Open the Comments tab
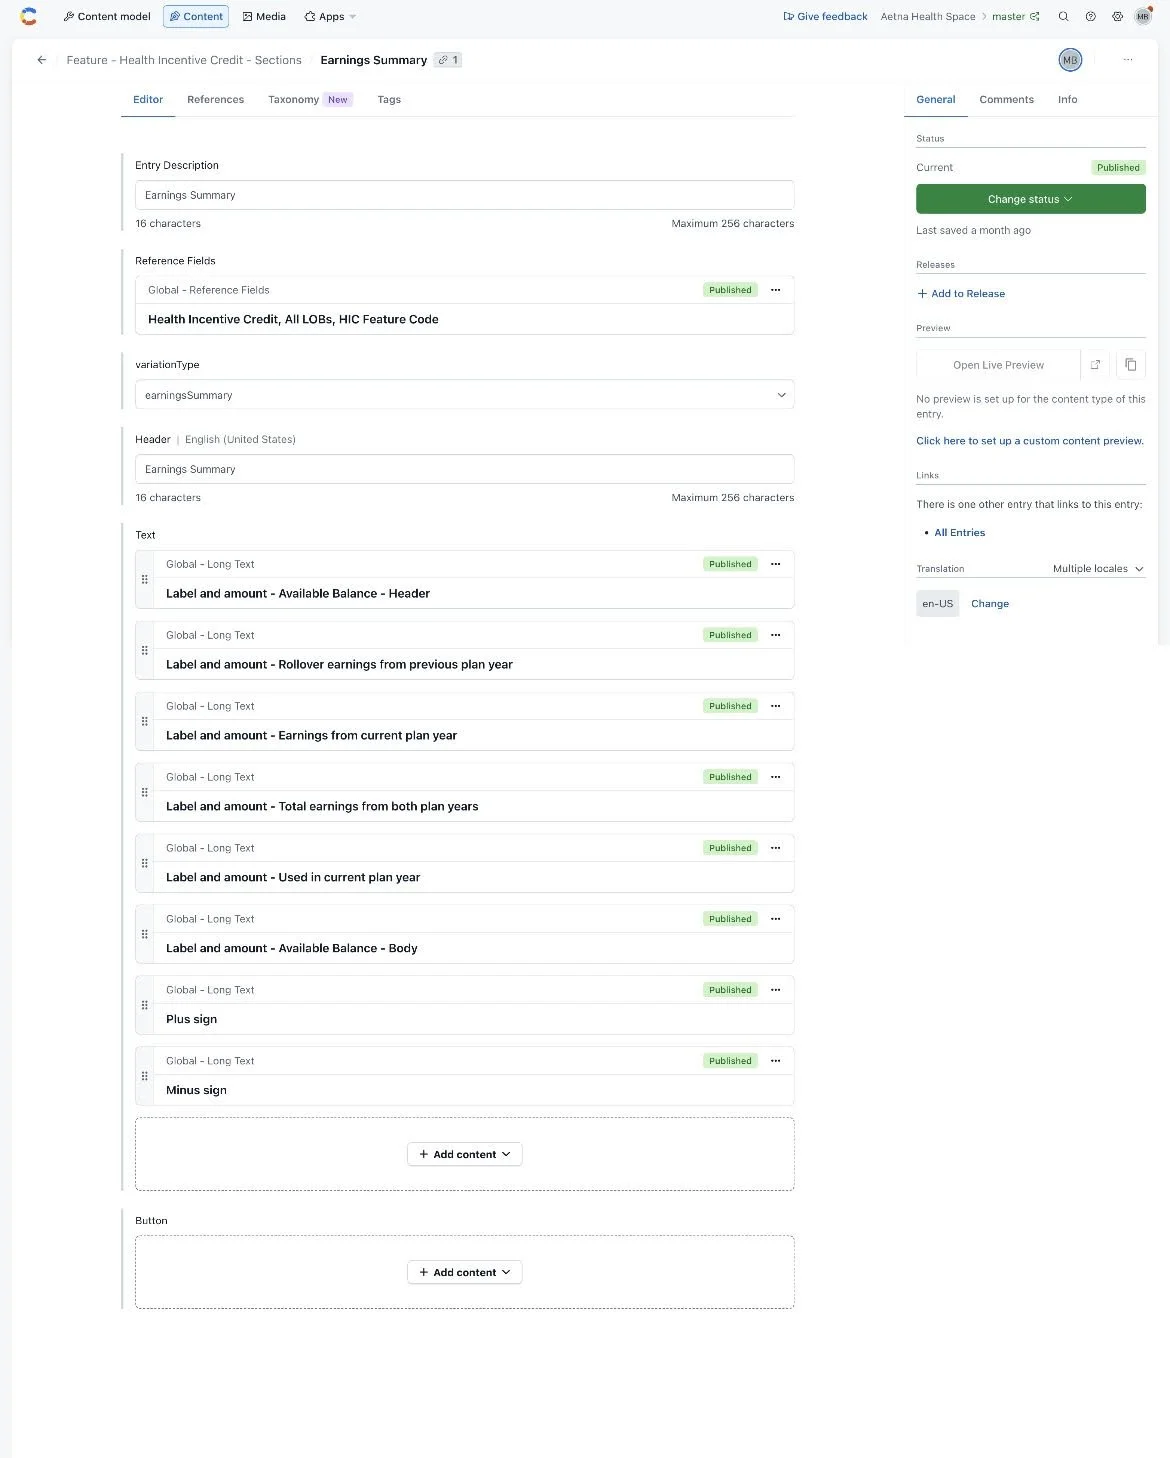This screenshot has height=1458, width=1170. point(1006,99)
